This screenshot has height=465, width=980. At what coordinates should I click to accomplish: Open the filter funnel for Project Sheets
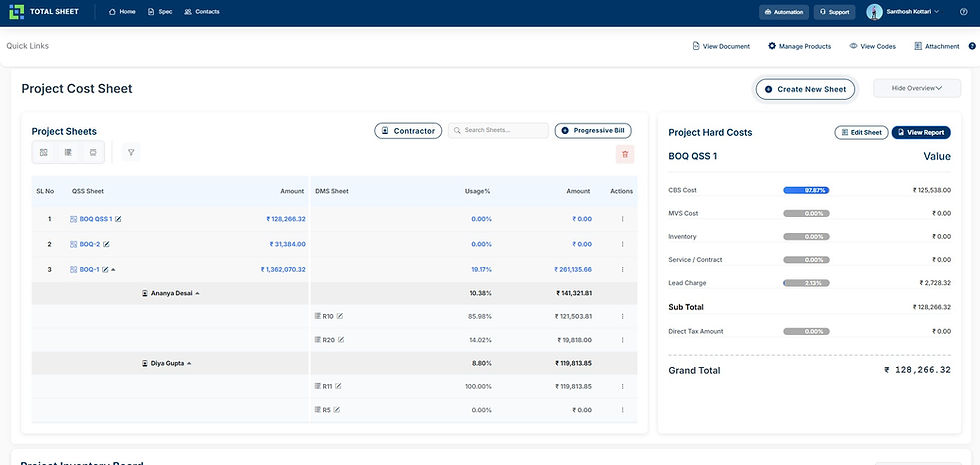(131, 152)
